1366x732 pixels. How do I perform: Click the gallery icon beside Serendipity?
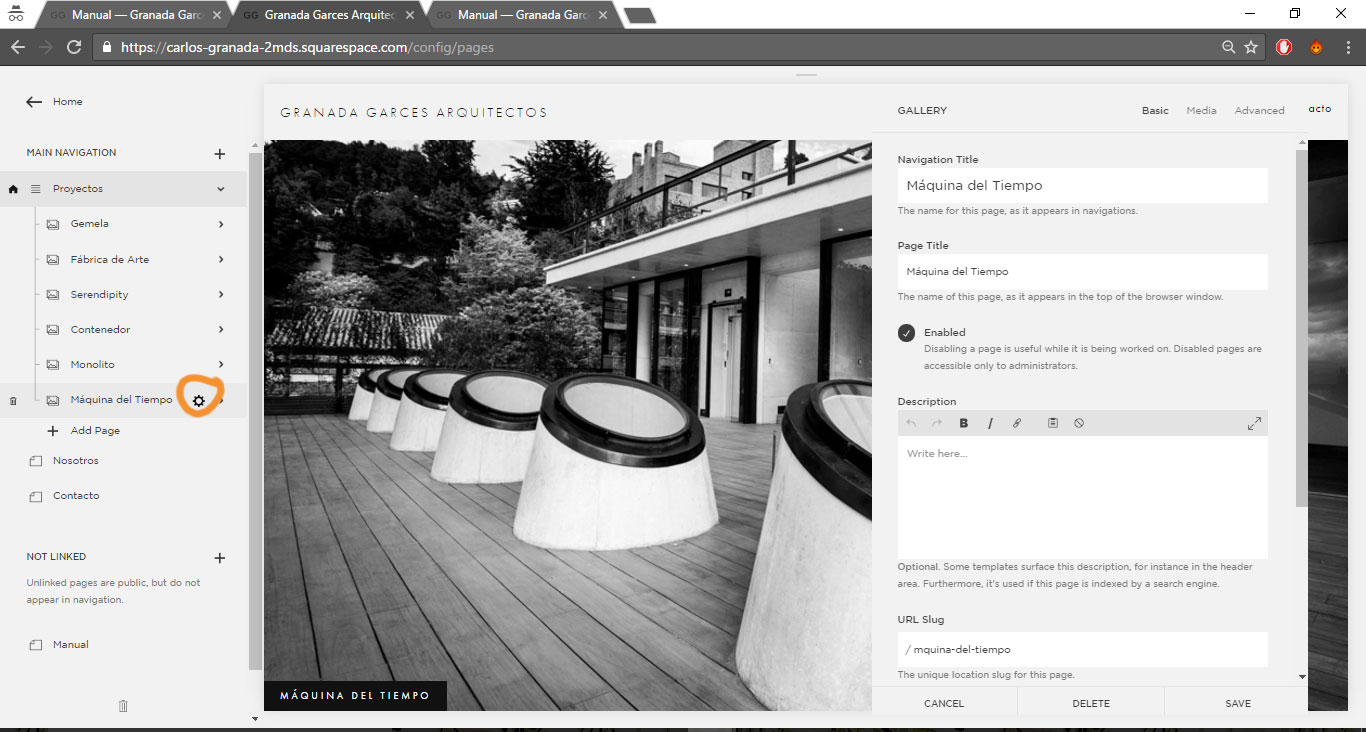pyautogui.click(x=53, y=295)
